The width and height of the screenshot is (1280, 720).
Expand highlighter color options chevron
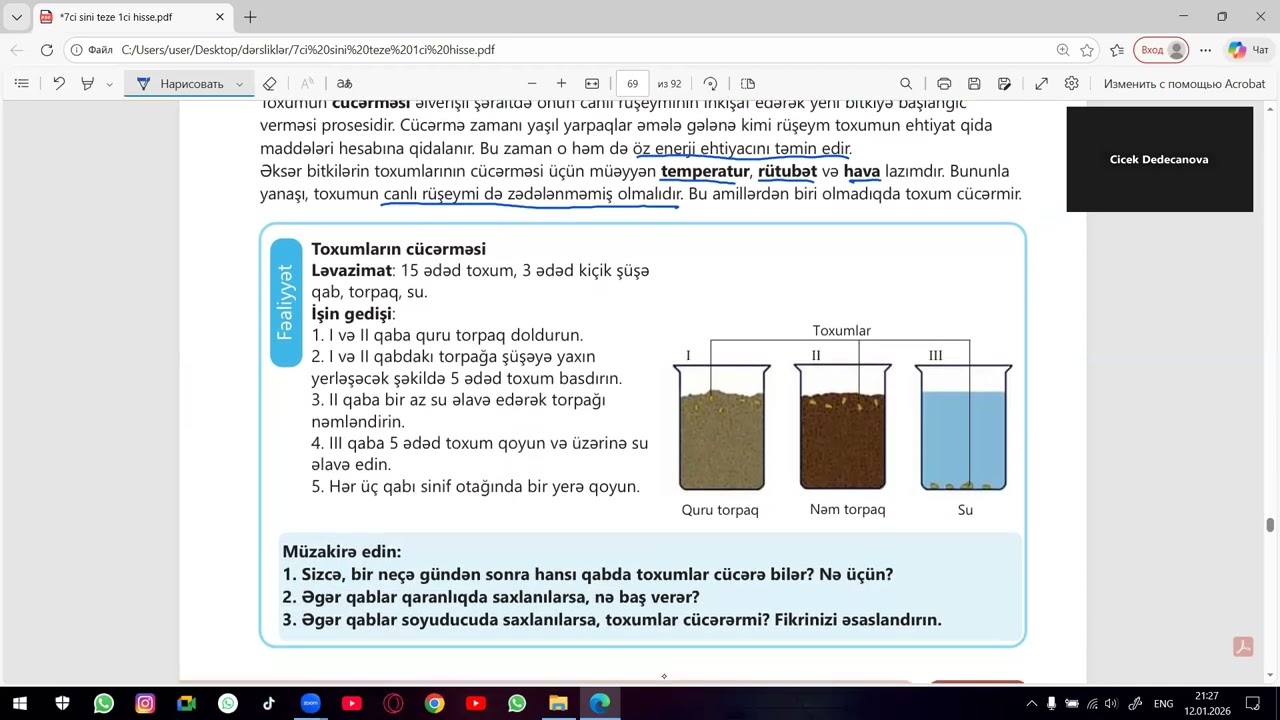(108, 84)
